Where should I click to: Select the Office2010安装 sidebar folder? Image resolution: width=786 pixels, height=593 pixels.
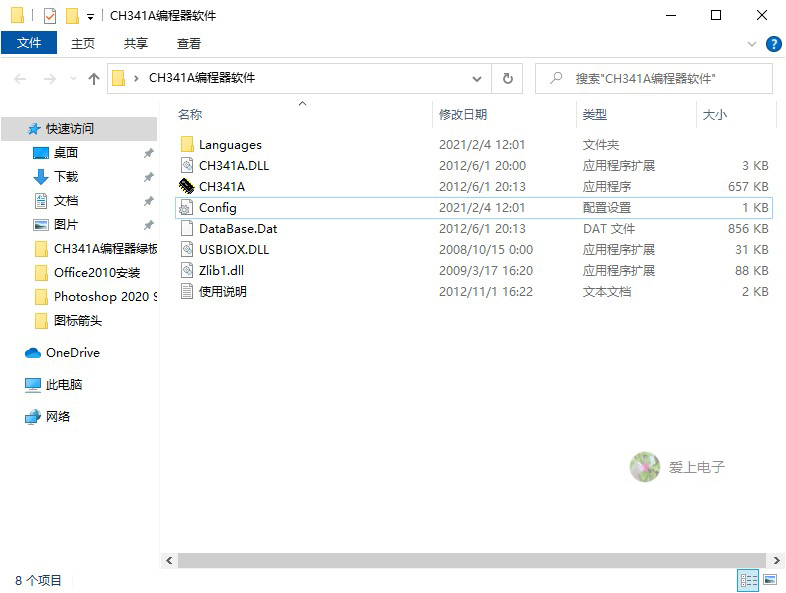87,273
